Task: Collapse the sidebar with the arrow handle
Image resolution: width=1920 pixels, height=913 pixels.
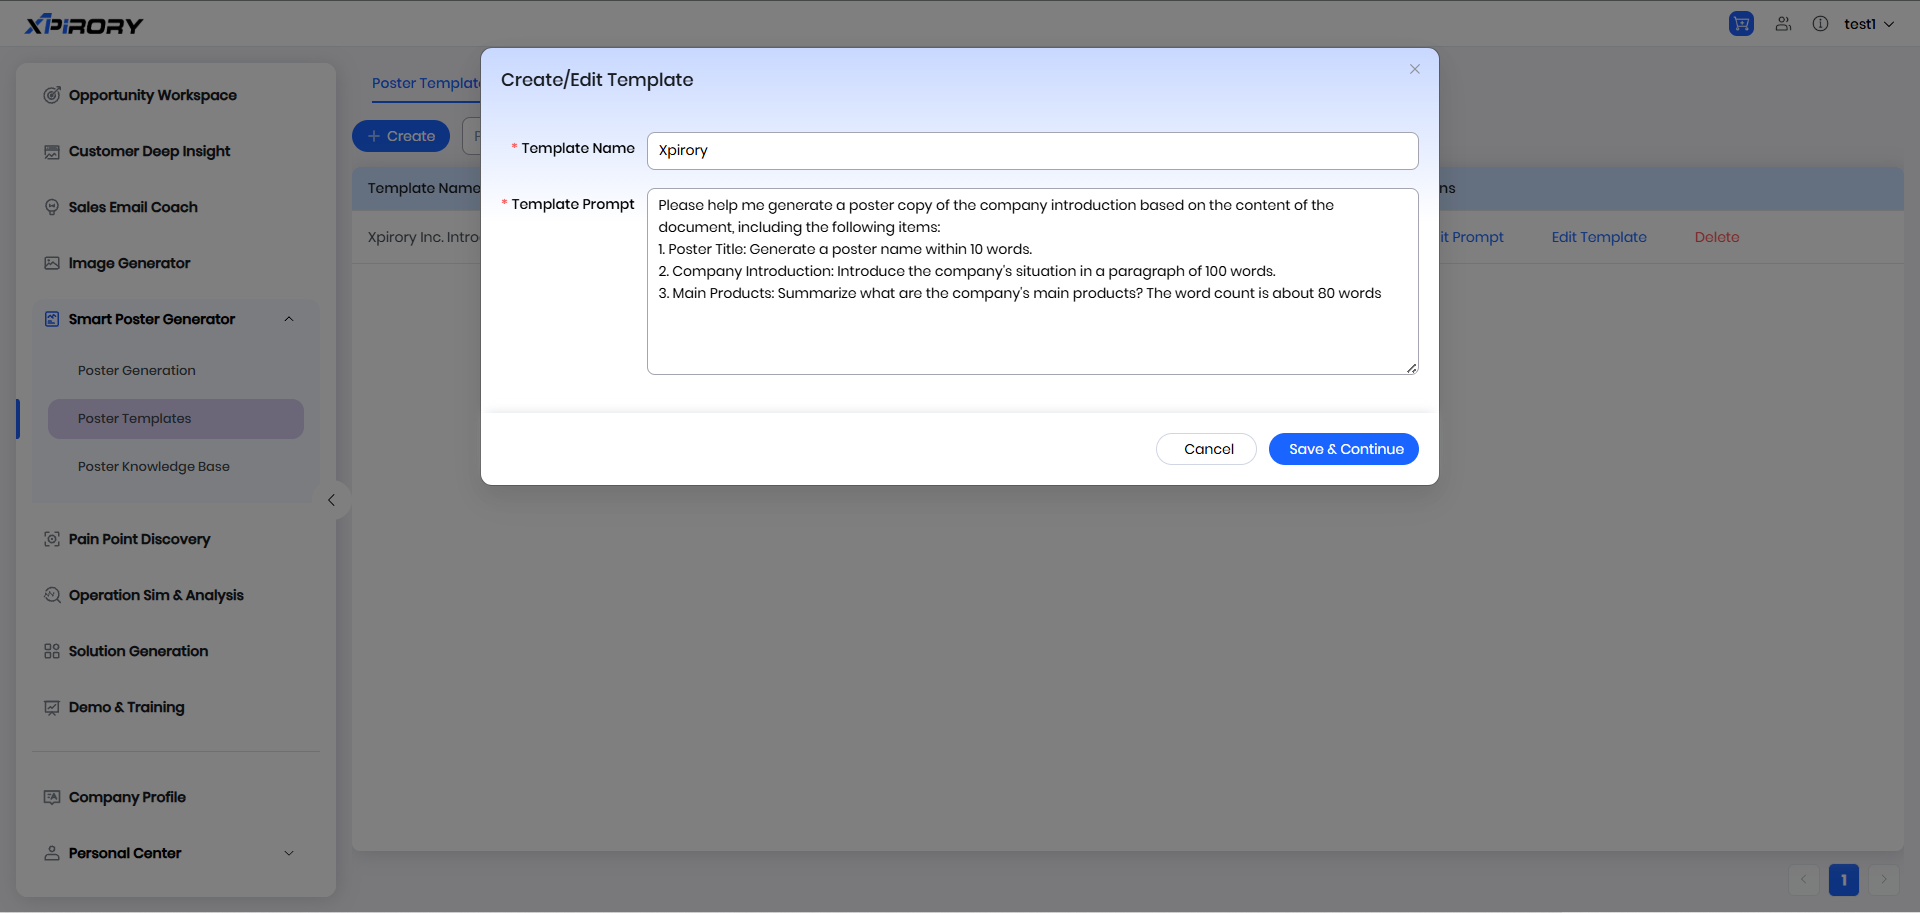Action: tap(331, 500)
